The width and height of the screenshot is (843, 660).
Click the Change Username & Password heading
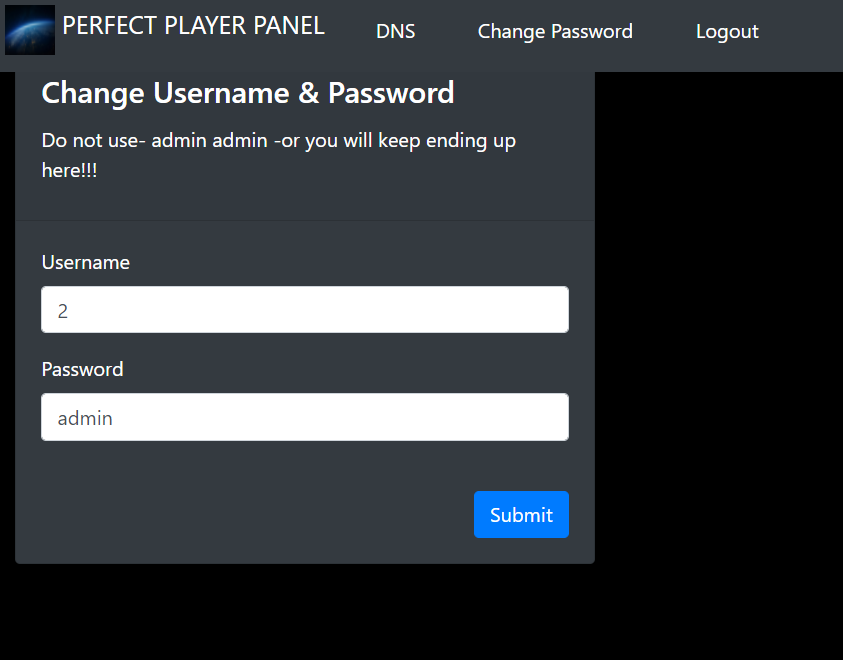(248, 93)
